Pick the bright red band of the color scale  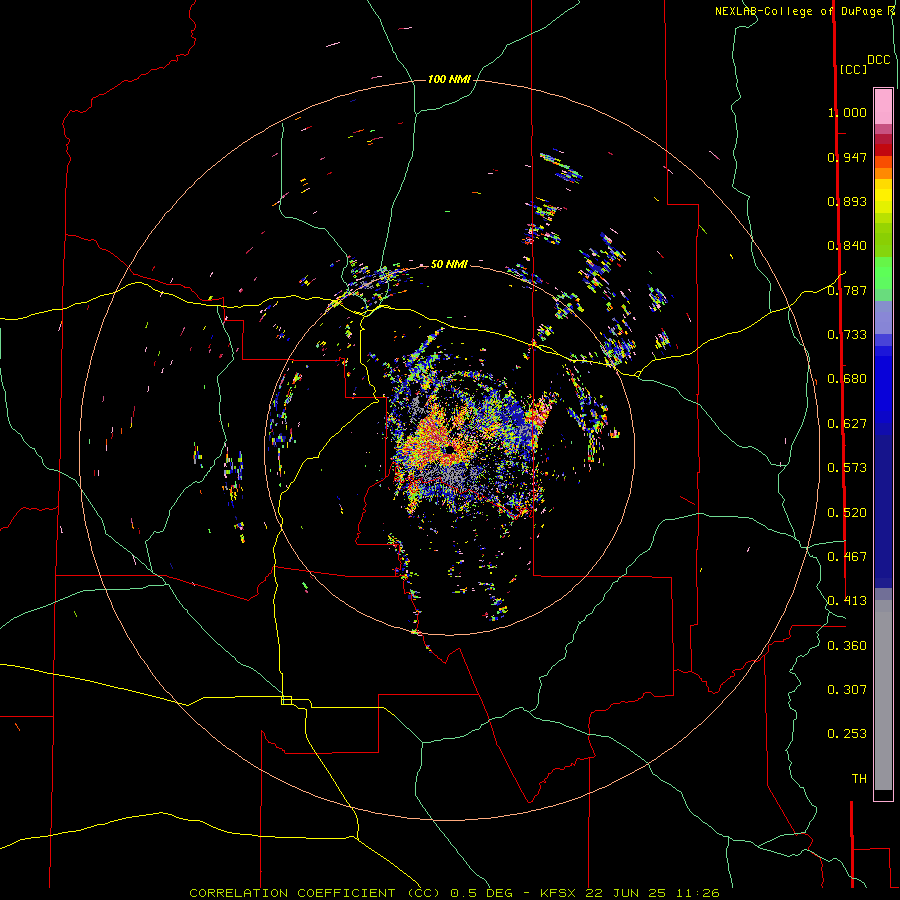click(x=883, y=150)
